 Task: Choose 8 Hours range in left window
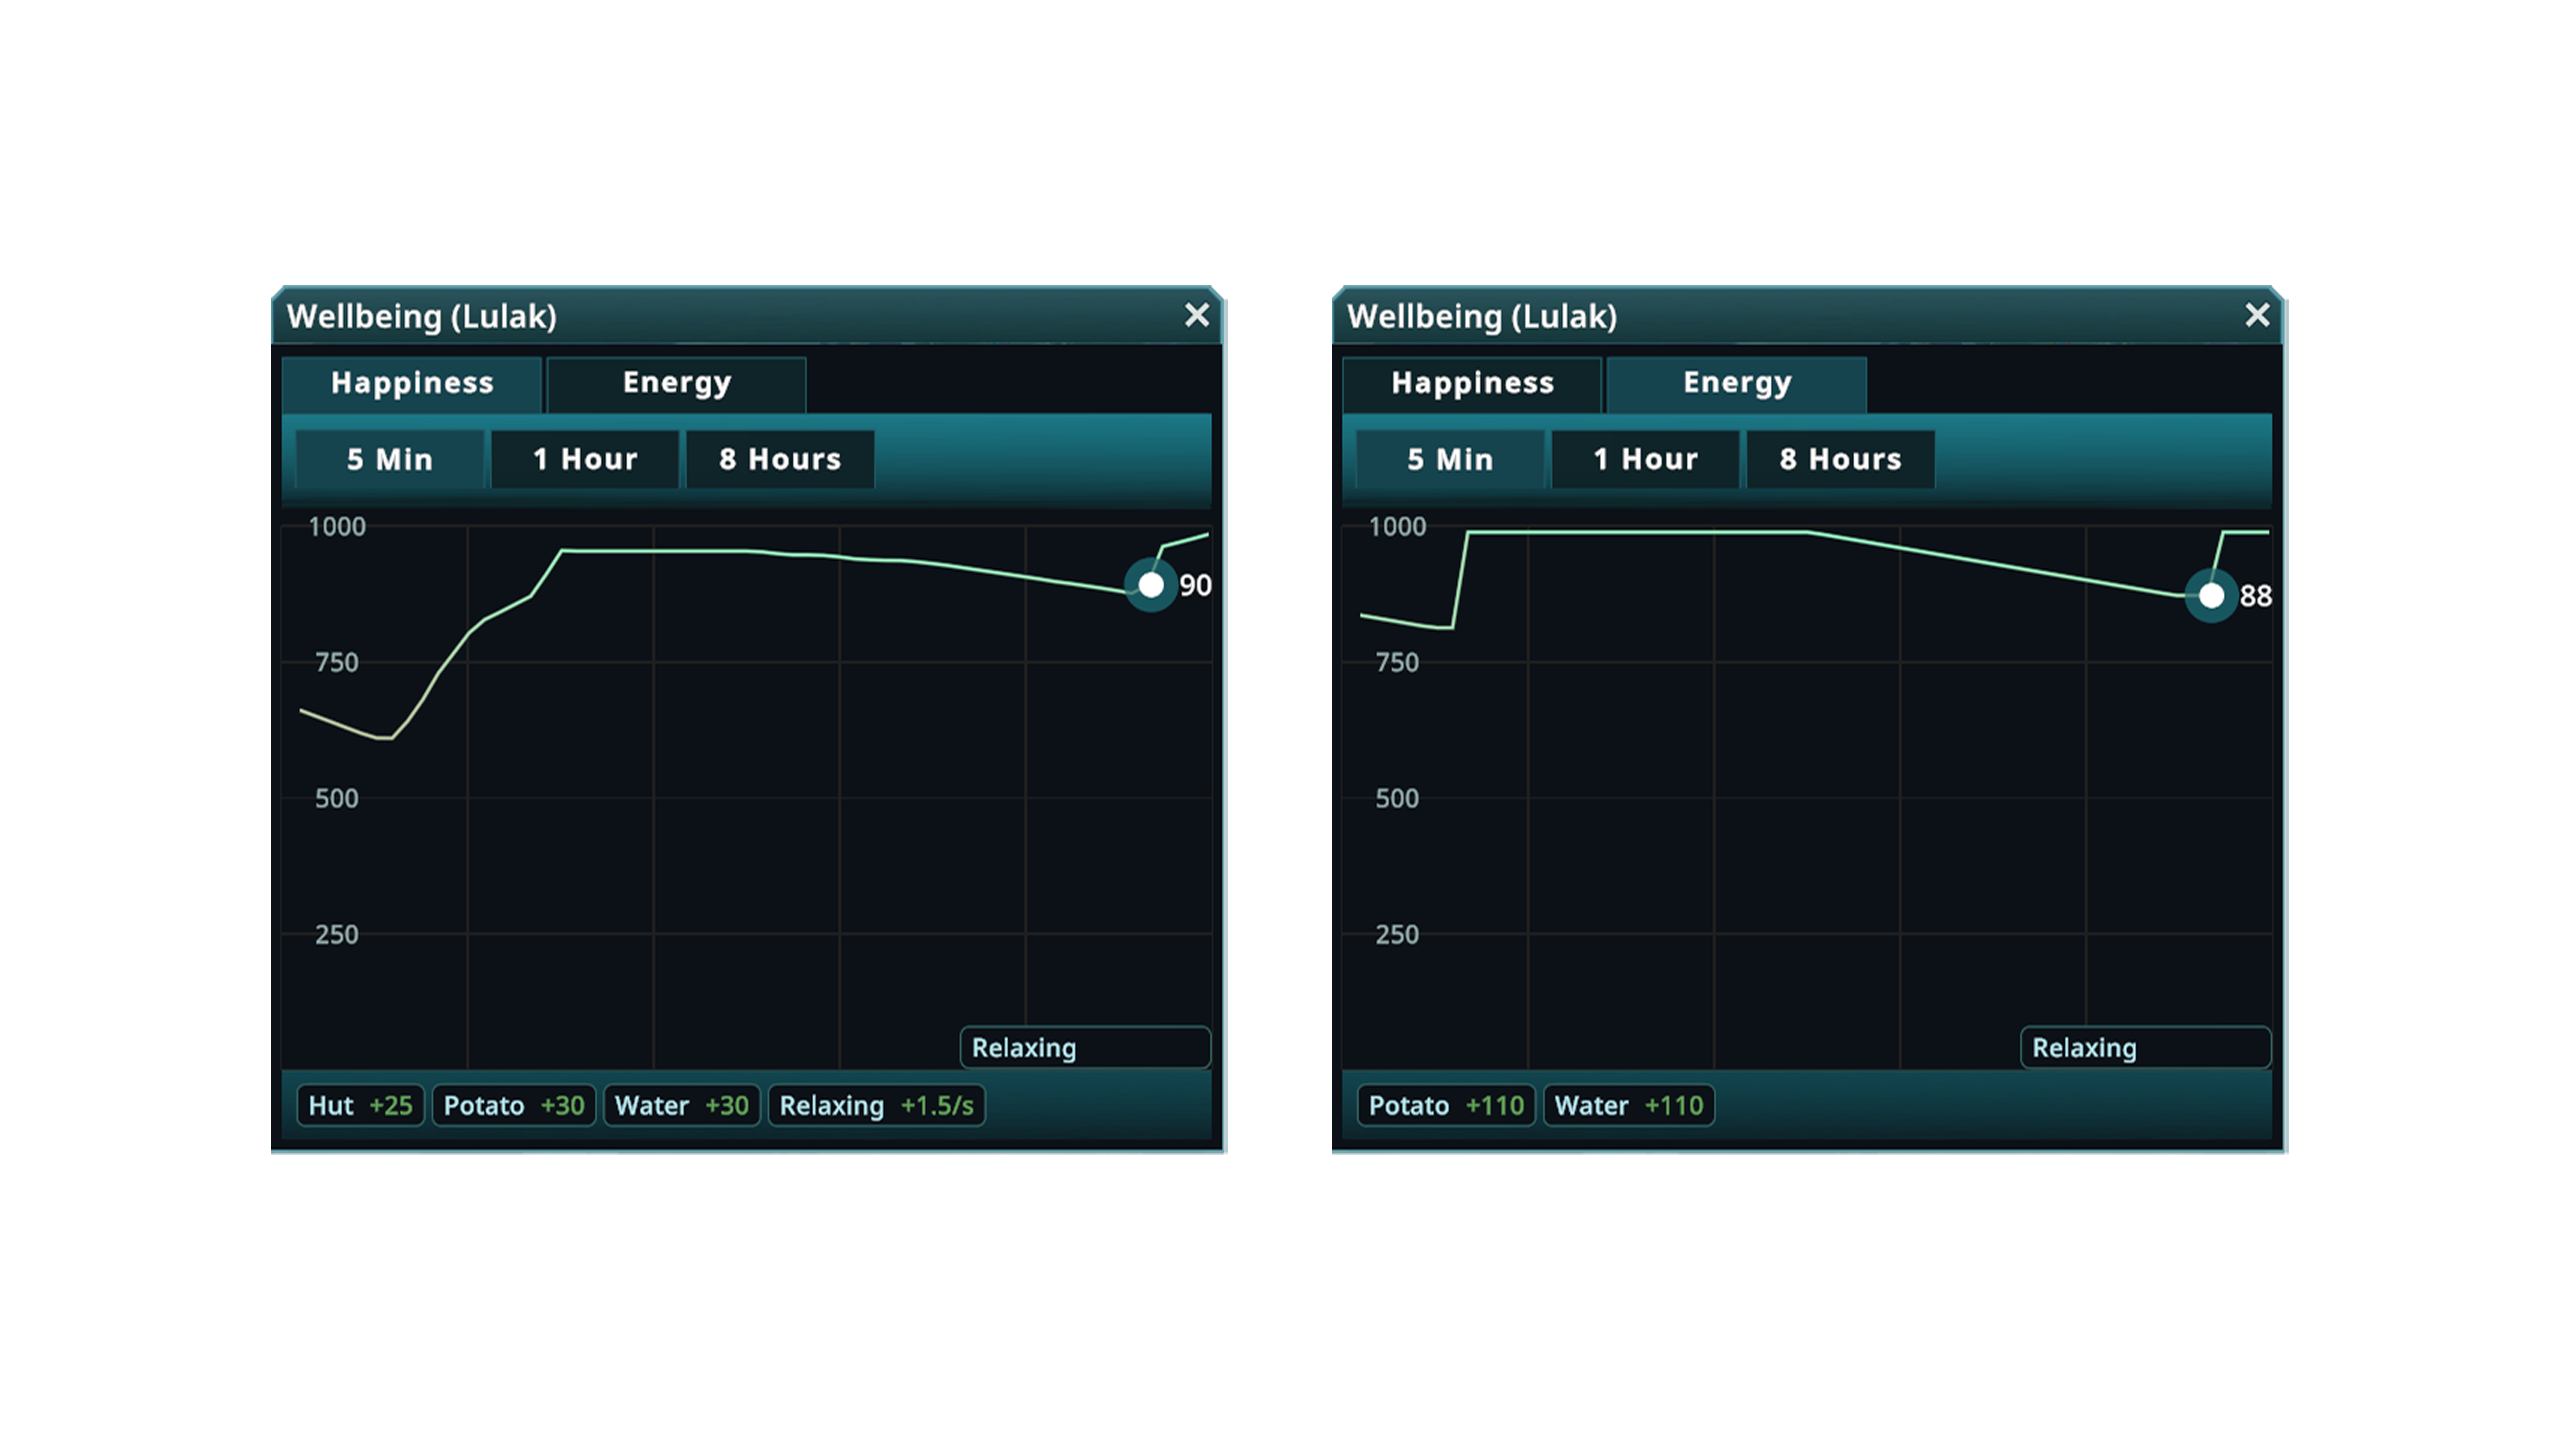pyautogui.click(x=780, y=459)
